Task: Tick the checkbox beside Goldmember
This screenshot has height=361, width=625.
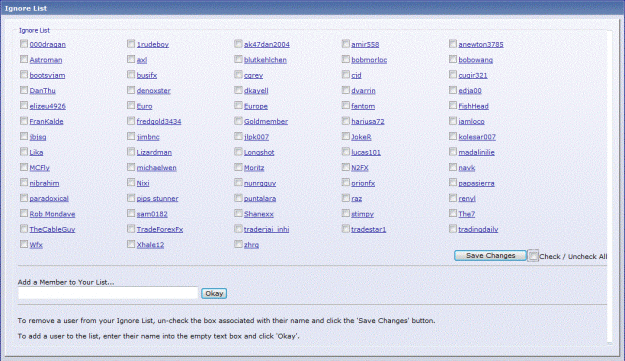Action: 238,121
